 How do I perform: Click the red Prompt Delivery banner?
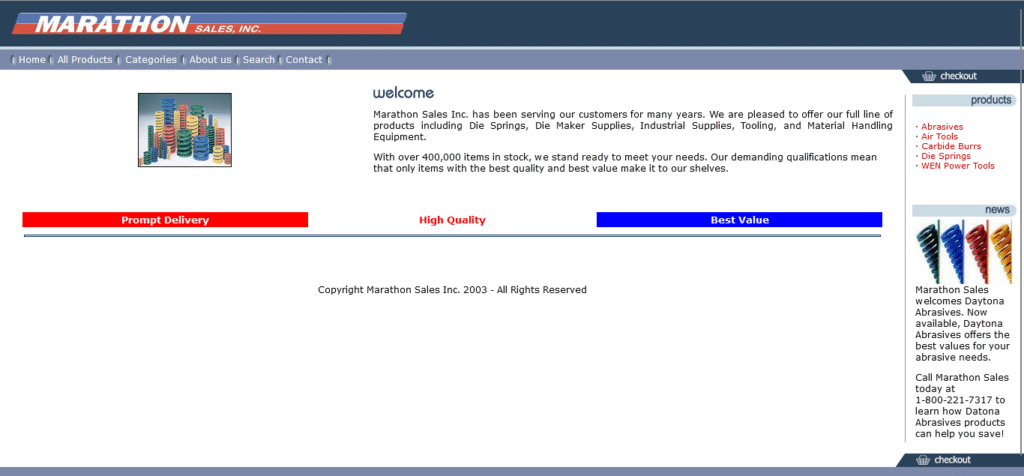coord(165,220)
